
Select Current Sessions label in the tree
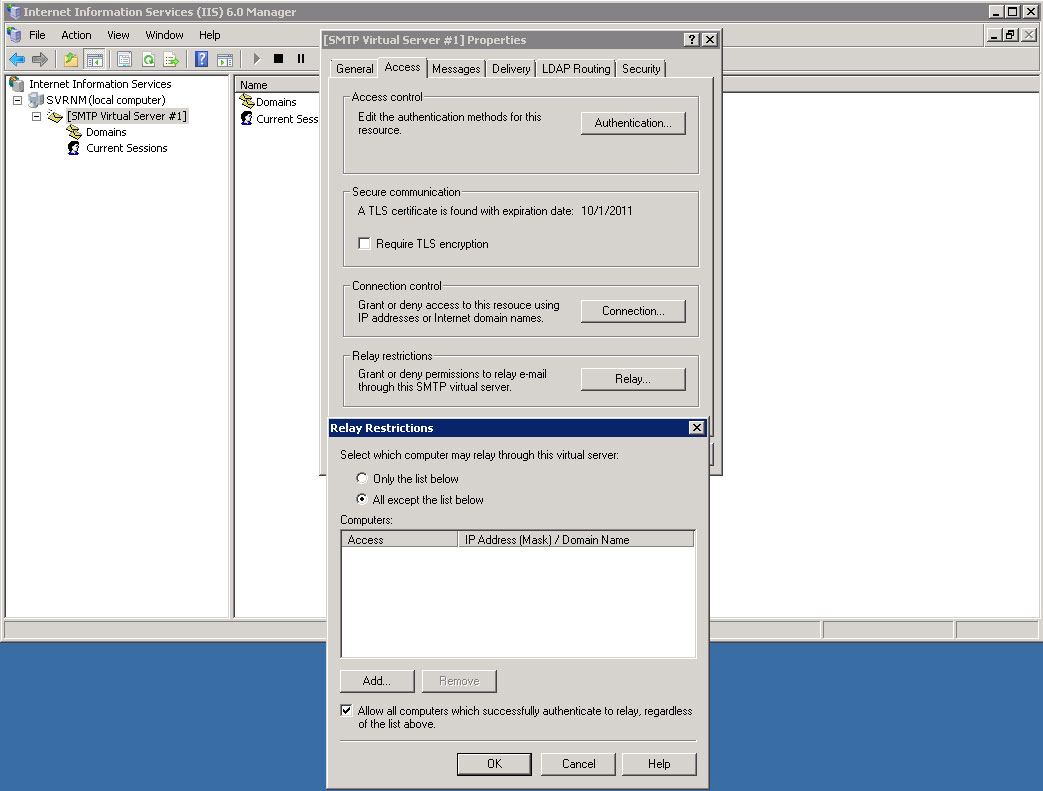point(126,148)
